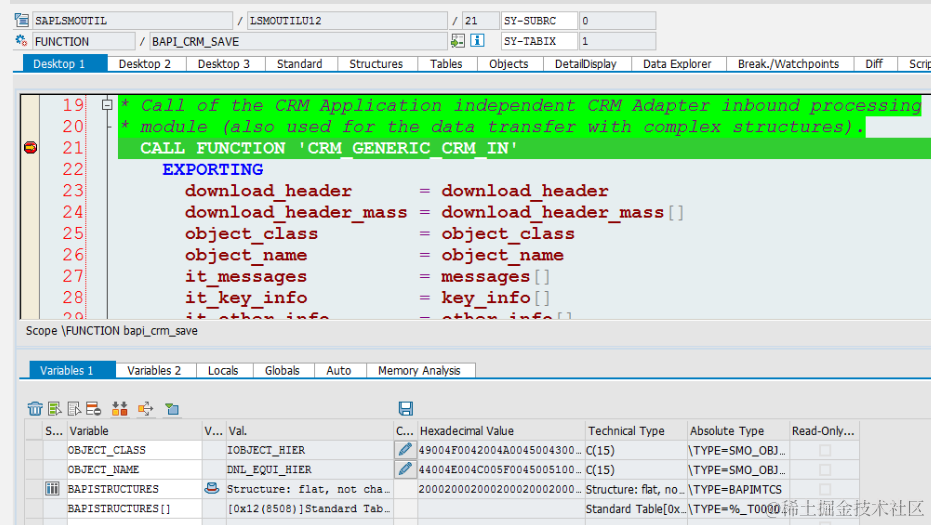Open the Objects tab
The width and height of the screenshot is (931, 525).
[x=509, y=64]
